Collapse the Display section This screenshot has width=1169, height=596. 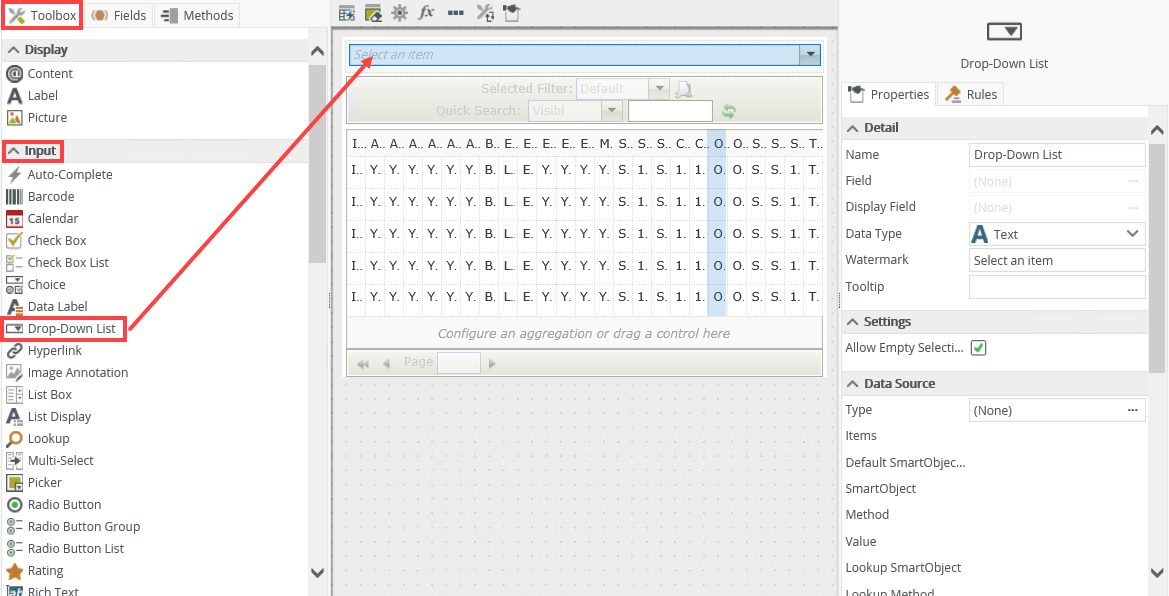[x=13, y=50]
